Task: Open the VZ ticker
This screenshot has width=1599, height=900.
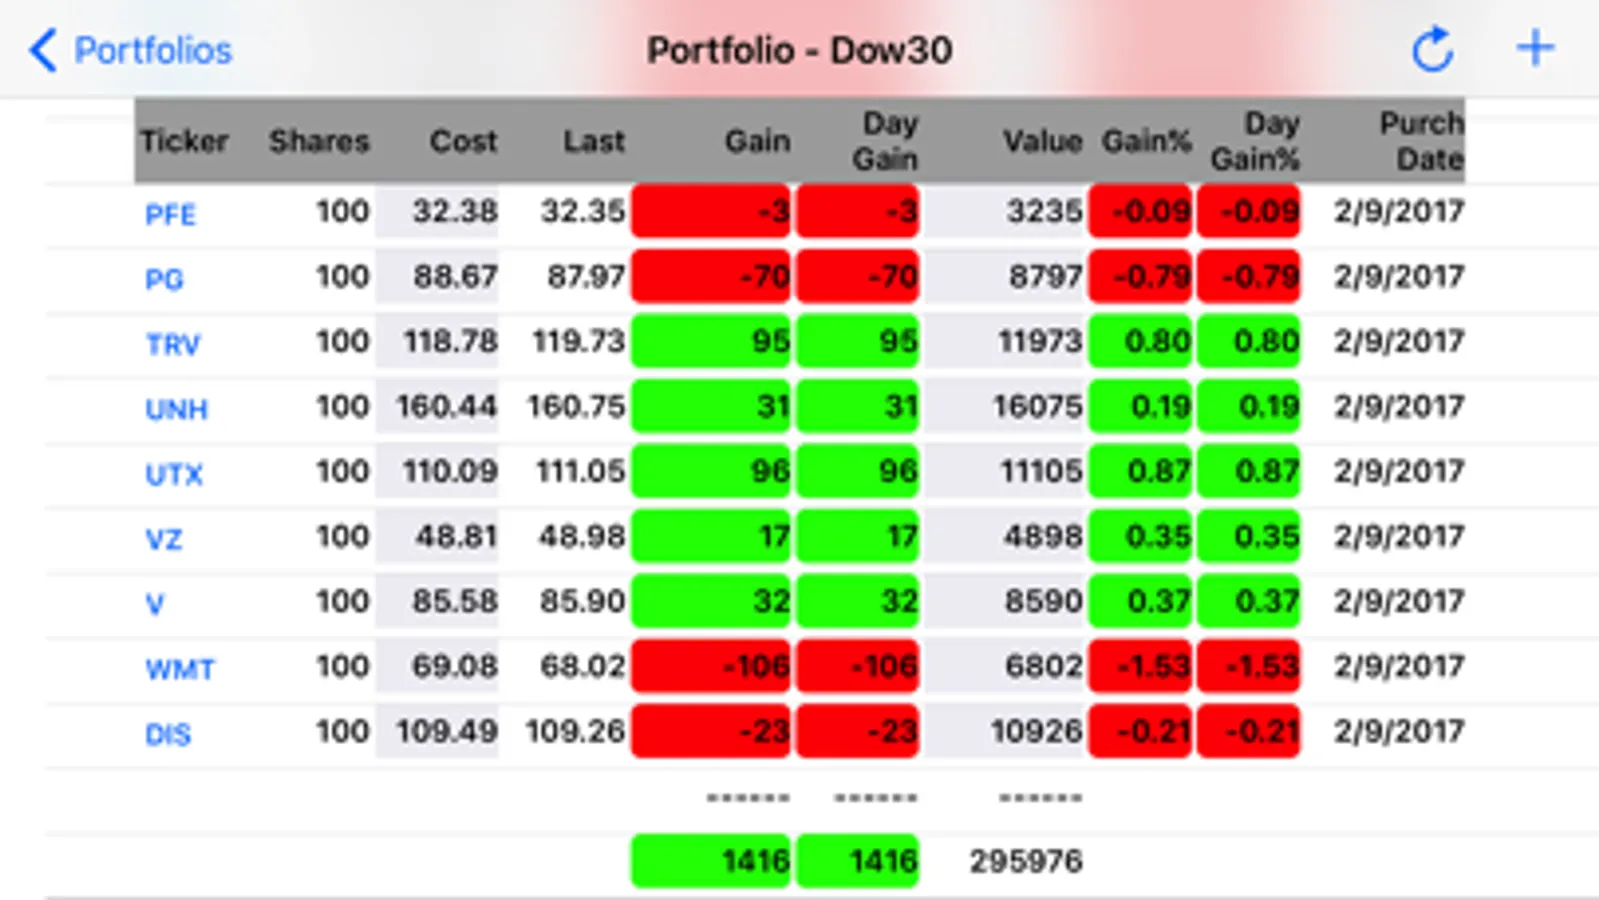Action: [164, 539]
